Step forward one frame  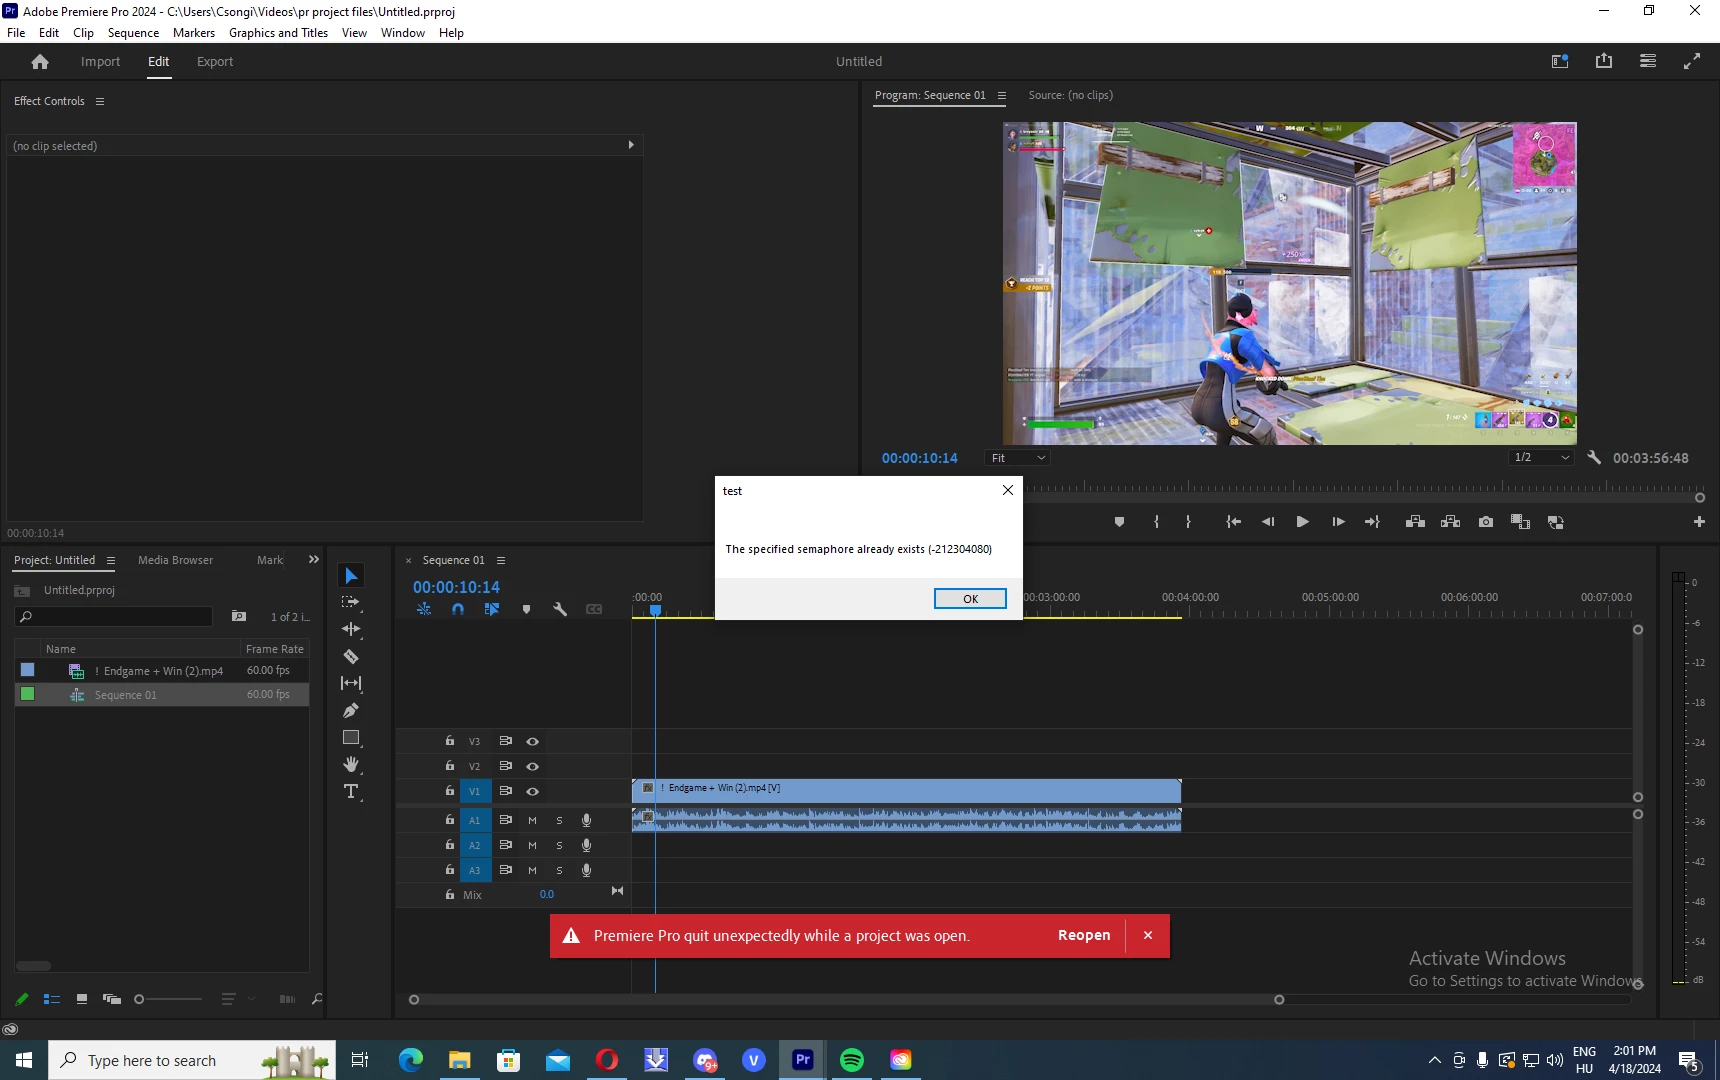tap(1338, 522)
